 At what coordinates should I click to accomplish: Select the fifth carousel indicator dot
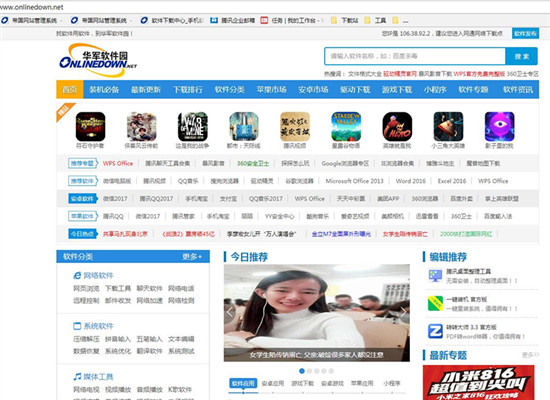[x=331, y=371]
